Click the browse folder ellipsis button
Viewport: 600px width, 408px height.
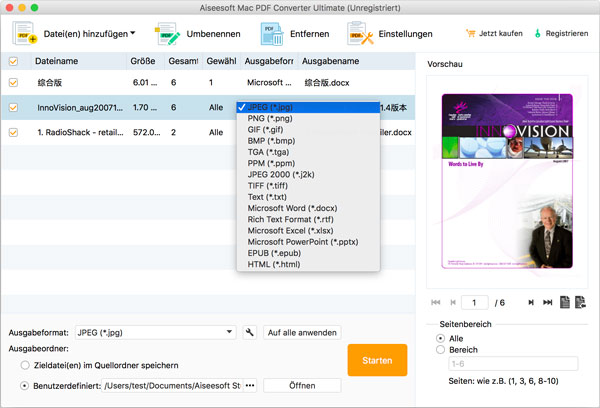tap(250, 385)
